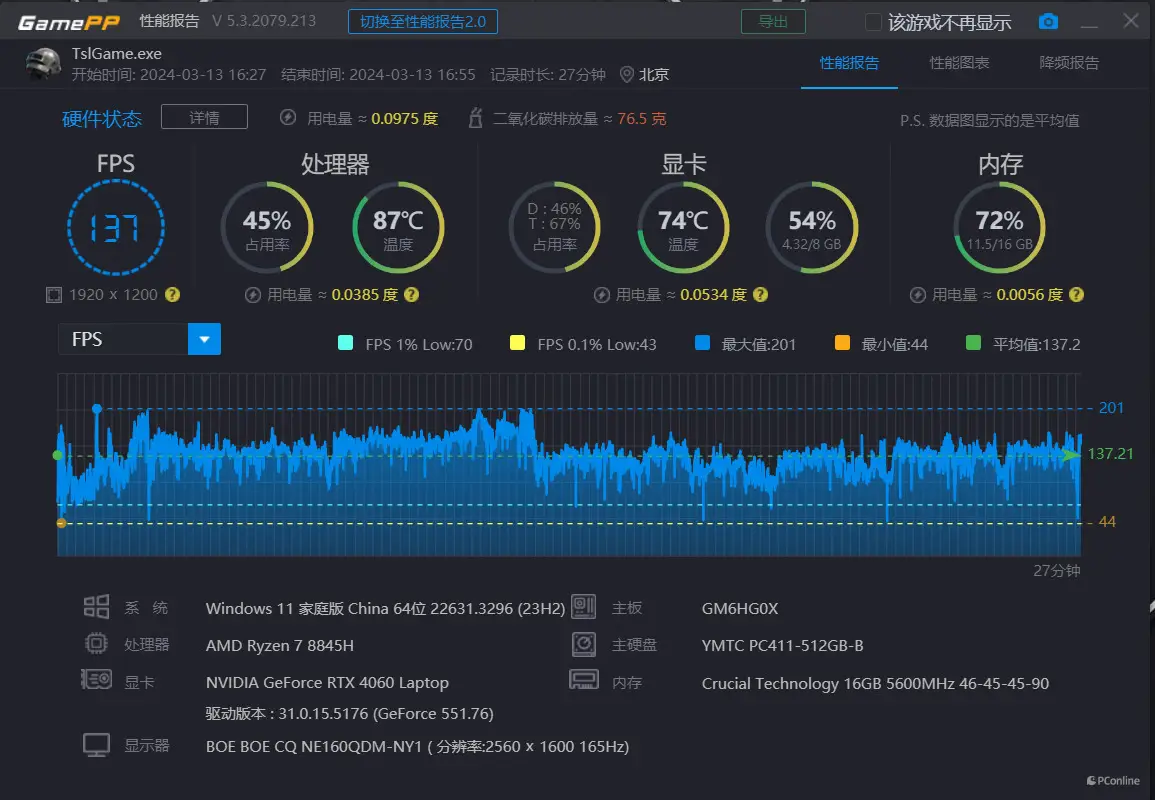Click the Crucial Technology 16GB memory text
The width and height of the screenshot is (1155, 800).
point(875,683)
